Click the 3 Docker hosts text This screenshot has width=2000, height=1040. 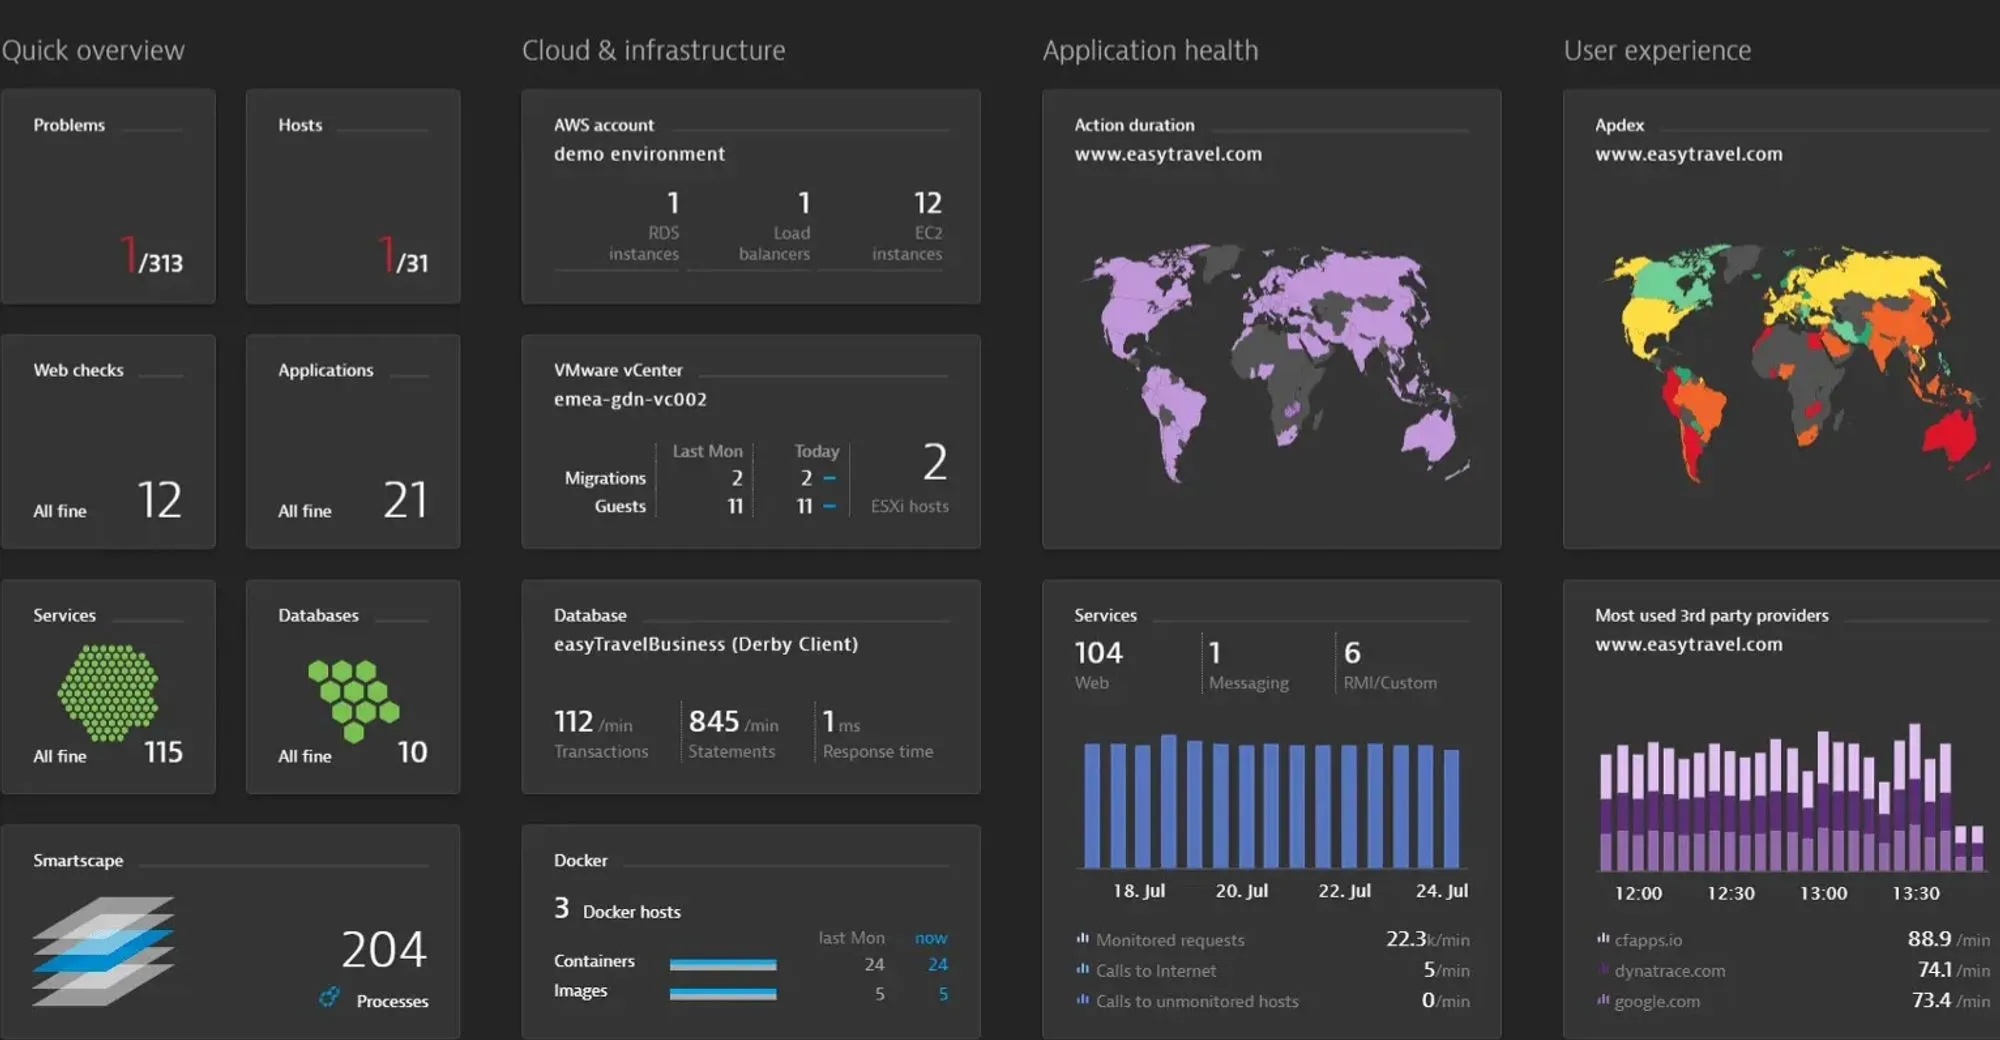617,909
